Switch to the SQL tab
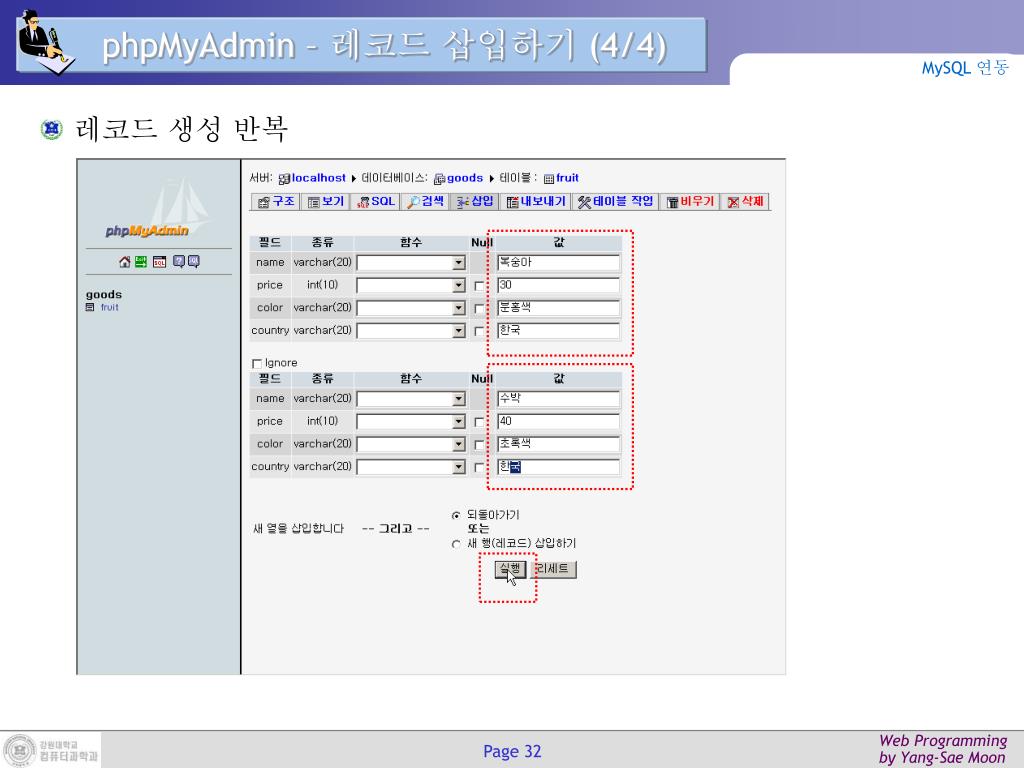 pyautogui.click(x=376, y=202)
